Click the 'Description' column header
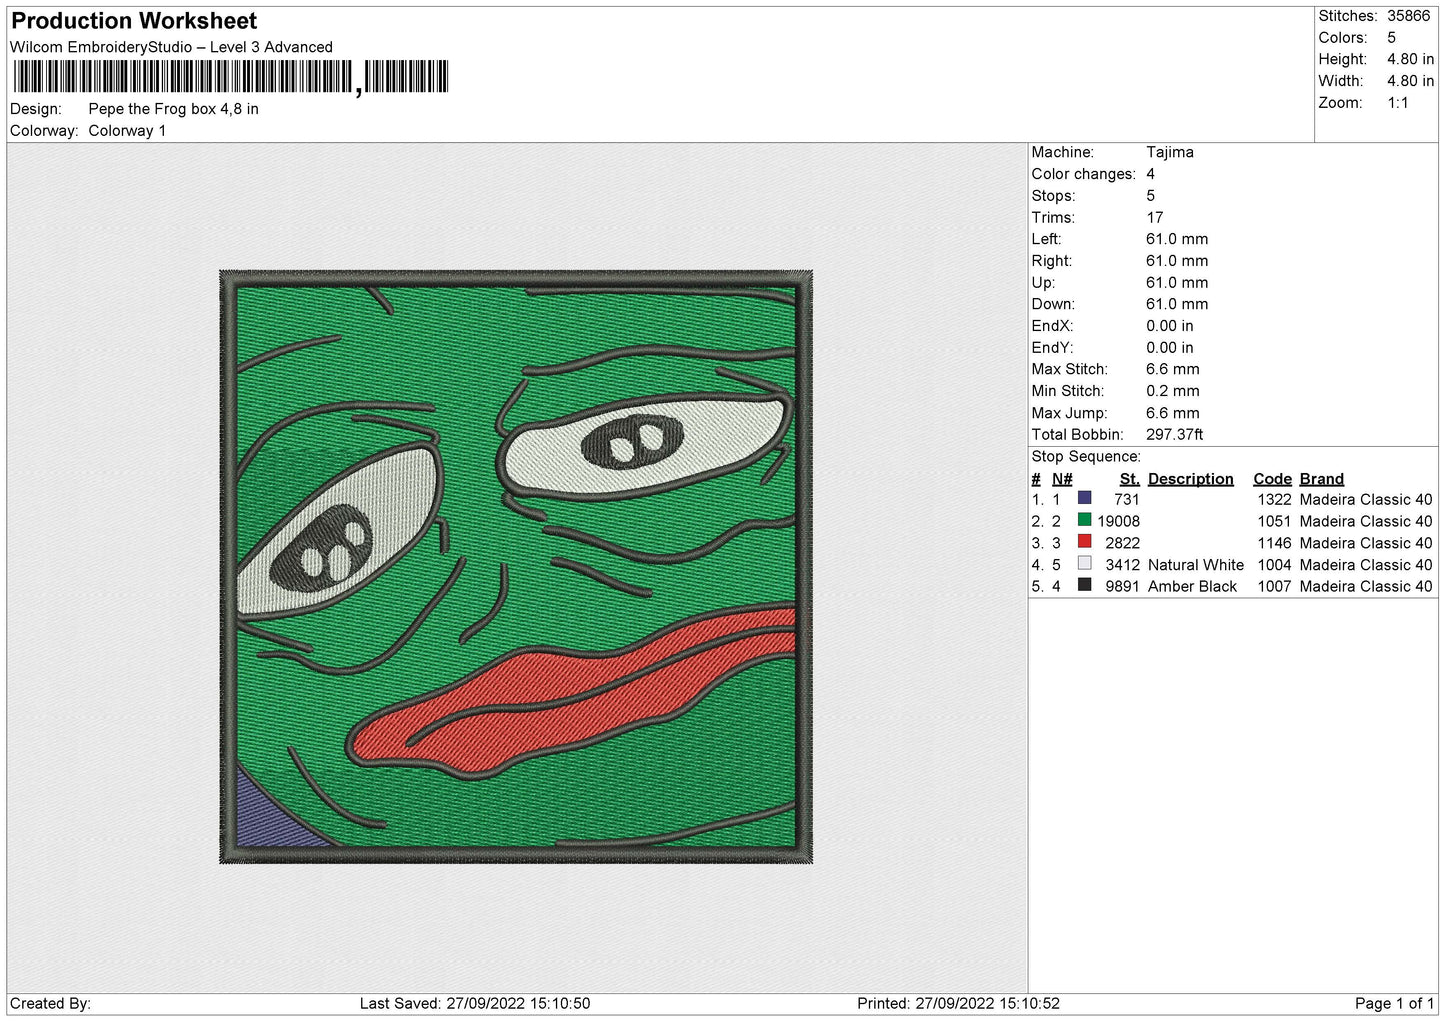The width and height of the screenshot is (1445, 1021). coord(1190,479)
